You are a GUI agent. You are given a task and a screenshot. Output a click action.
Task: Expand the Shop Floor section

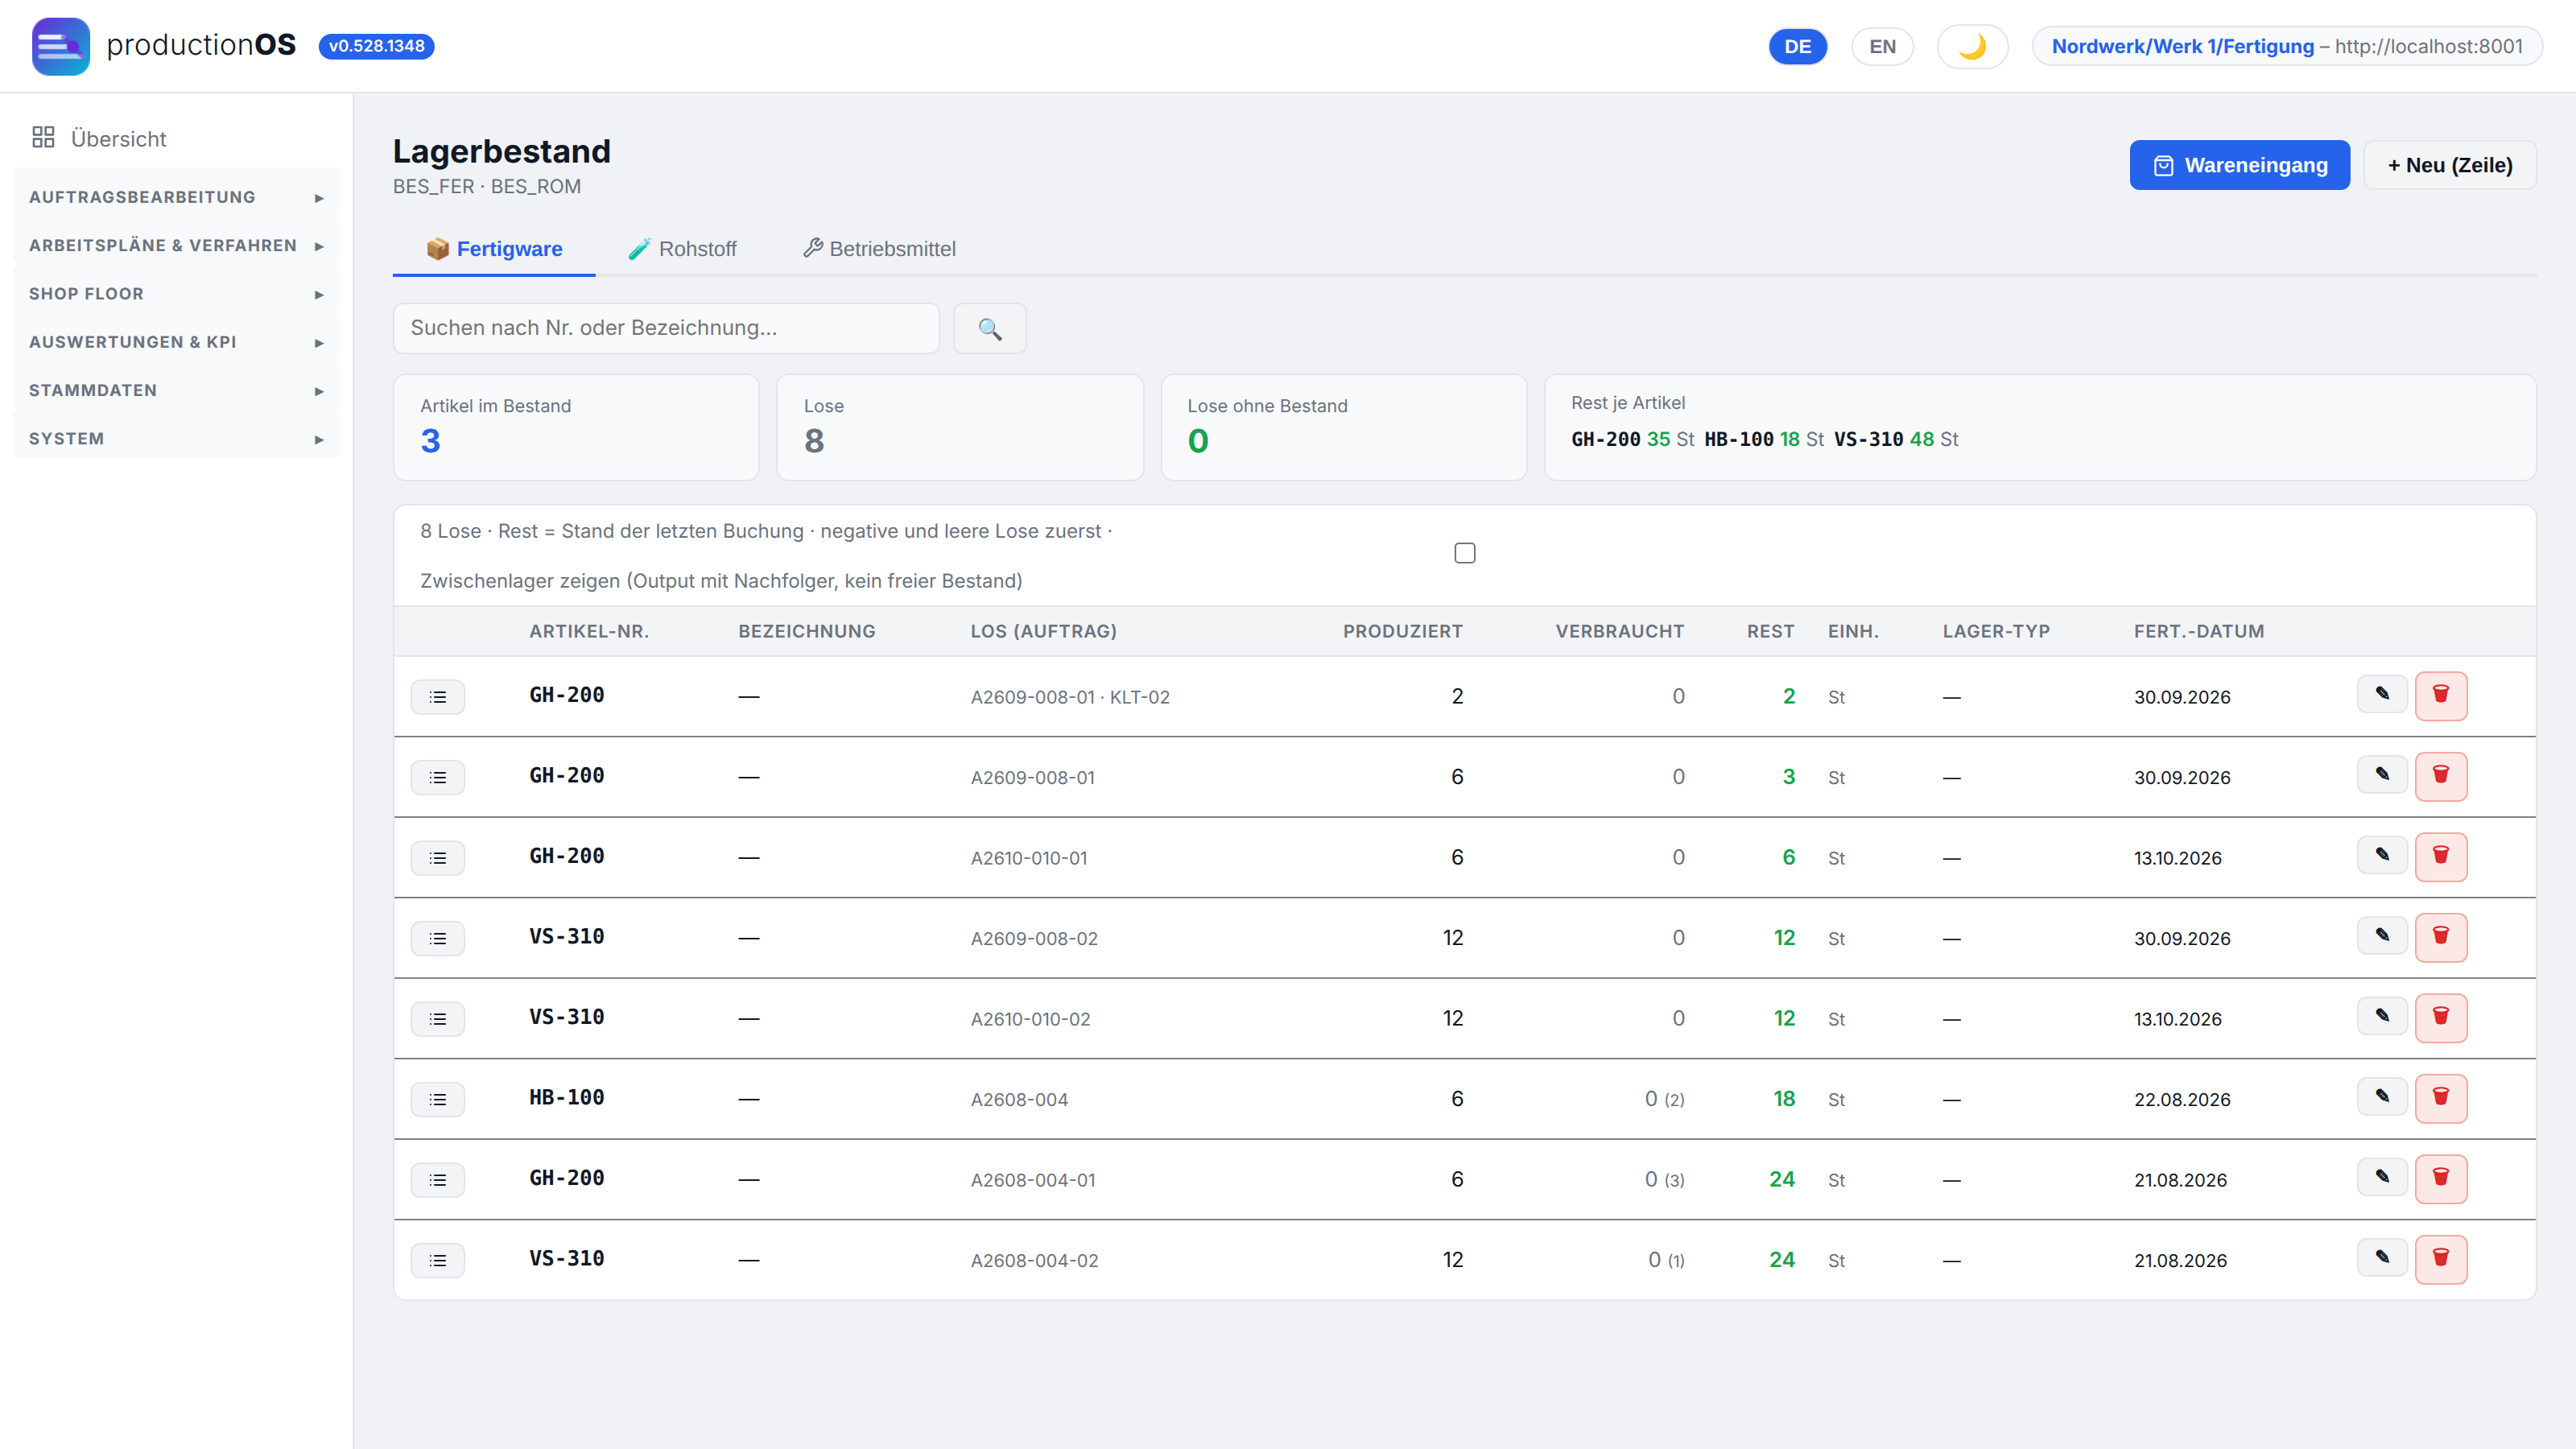pos(176,294)
